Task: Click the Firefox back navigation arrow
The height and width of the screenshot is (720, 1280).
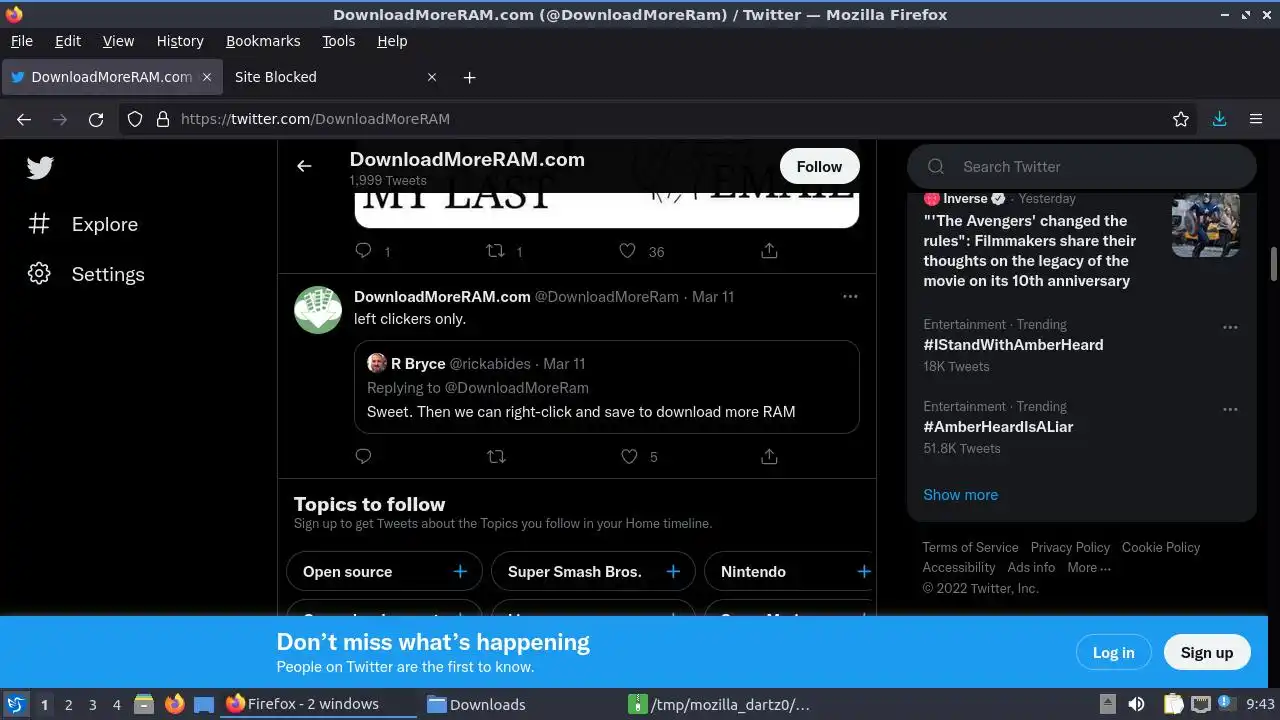Action: pyautogui.click(x=24, y=119)
